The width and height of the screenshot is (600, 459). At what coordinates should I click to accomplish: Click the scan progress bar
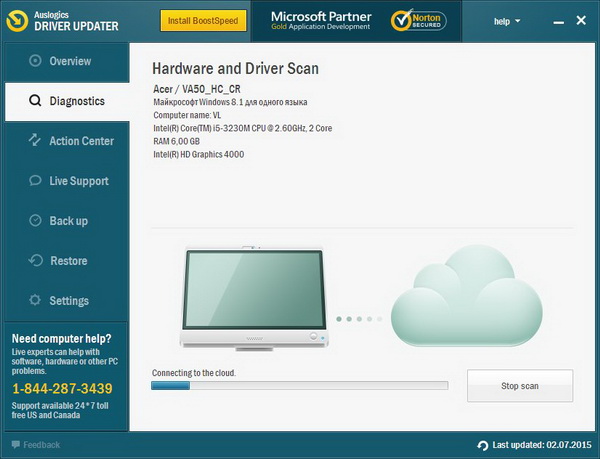coord(299,385)
